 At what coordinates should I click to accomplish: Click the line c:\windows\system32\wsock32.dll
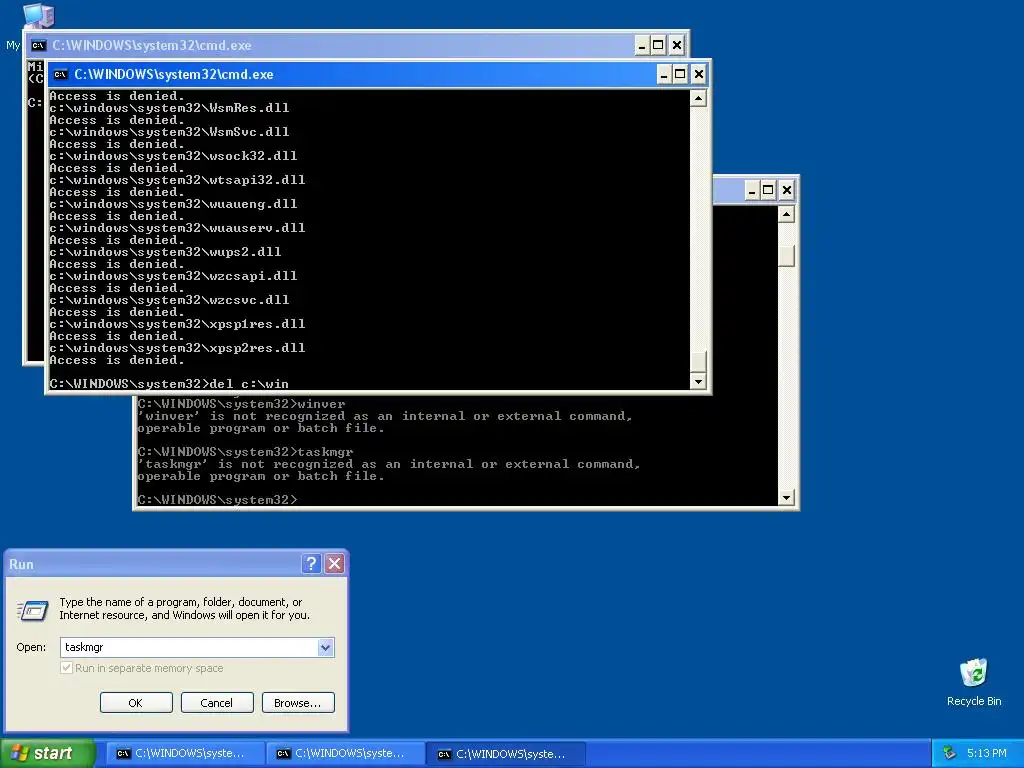pos(173,156)
